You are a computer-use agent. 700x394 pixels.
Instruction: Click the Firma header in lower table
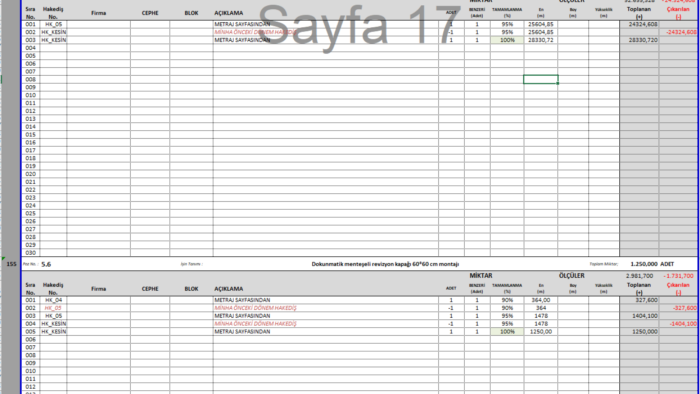point(99,289)
